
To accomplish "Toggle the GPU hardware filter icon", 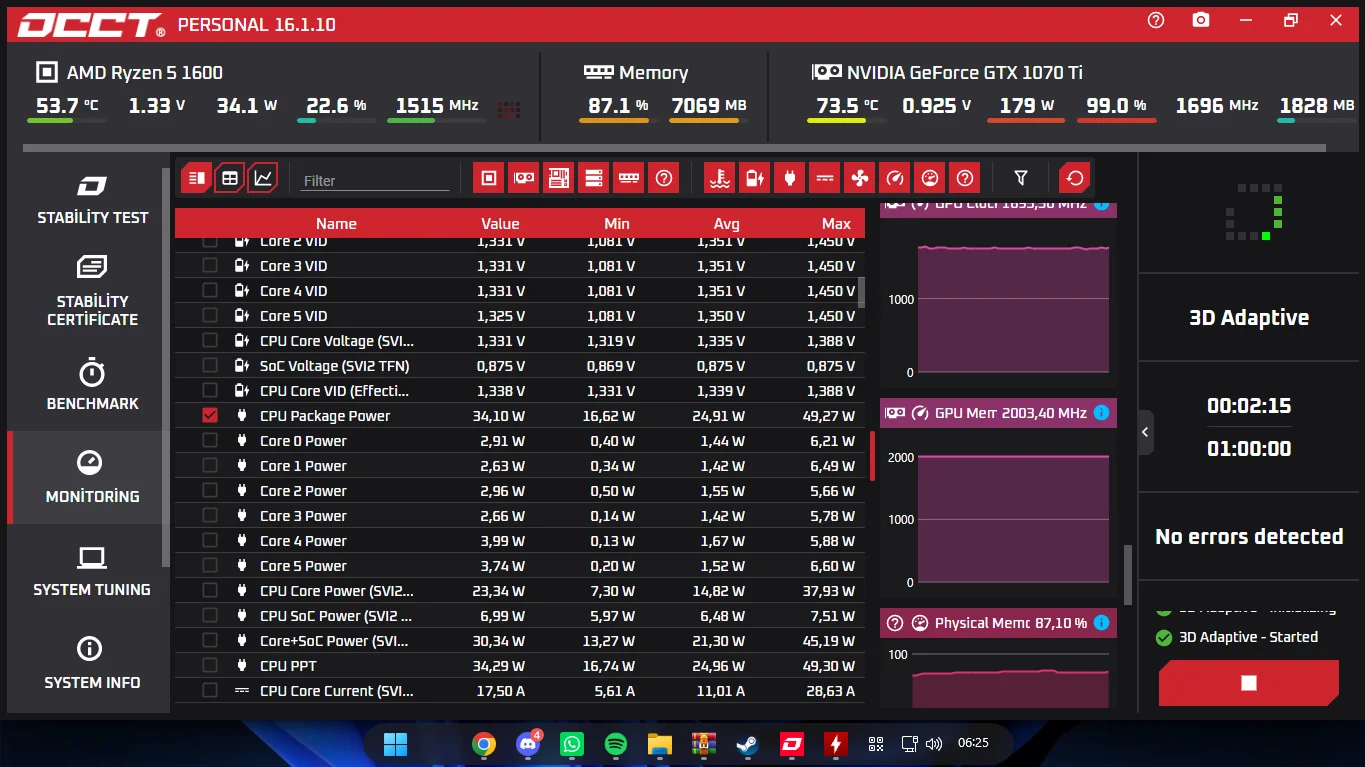I will (x=524, y=178).
